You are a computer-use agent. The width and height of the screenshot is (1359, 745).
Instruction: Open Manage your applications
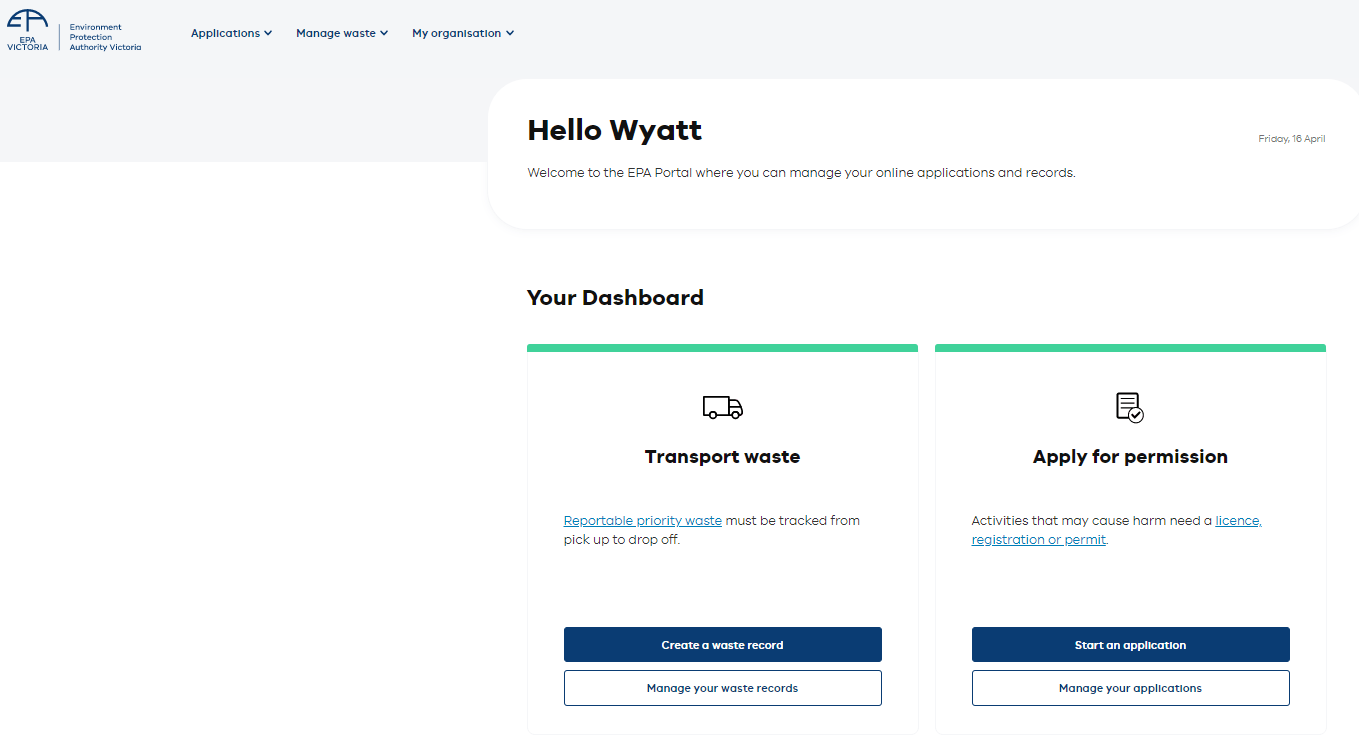(x=1131, y=688)
